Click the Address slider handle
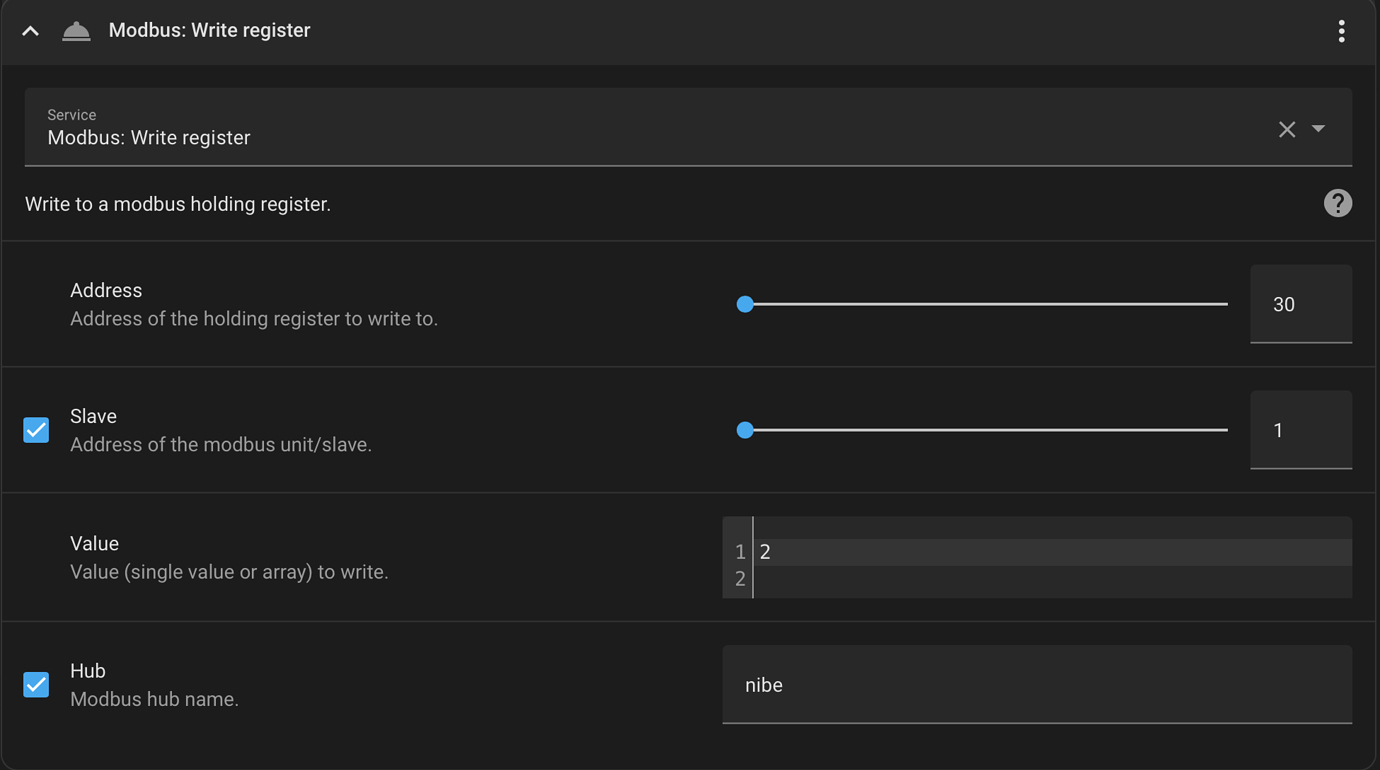Viewport: 1380px width, 770px height. click(x=745, y=304)
